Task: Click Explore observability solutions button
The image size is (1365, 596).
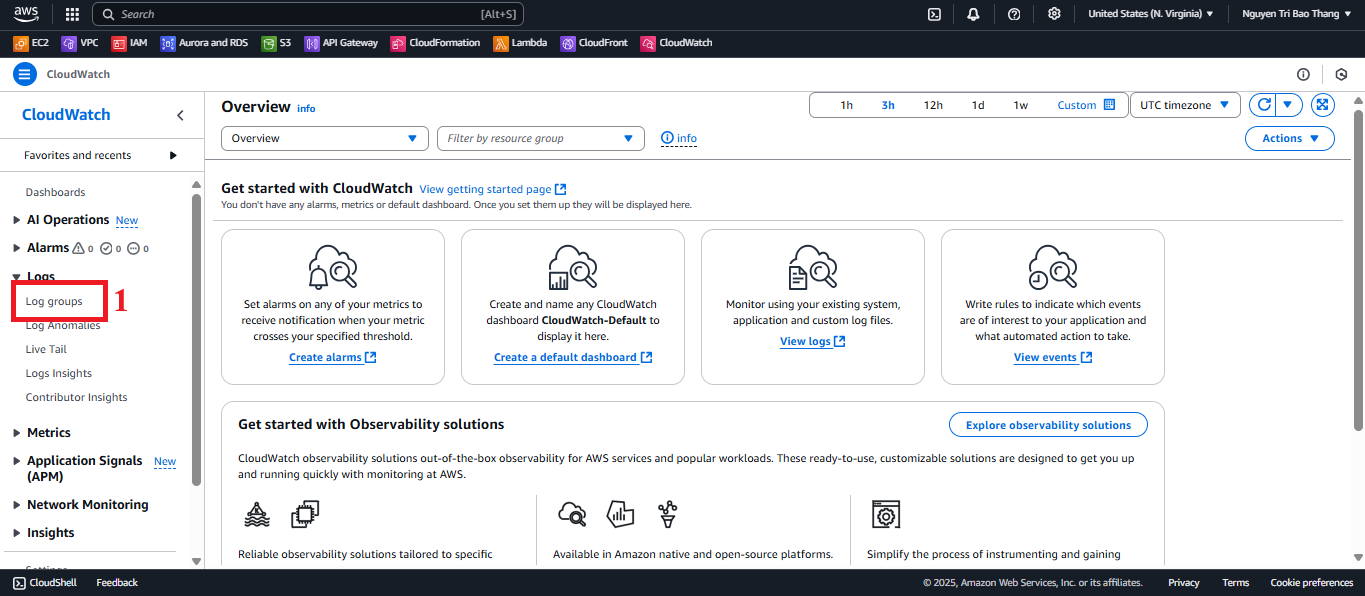Action: click(1048, 425)
